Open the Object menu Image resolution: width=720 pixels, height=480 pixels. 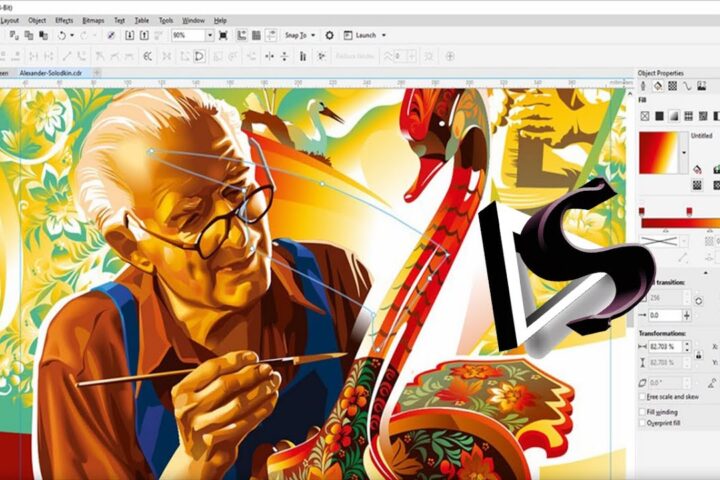[x=37, y=20]
